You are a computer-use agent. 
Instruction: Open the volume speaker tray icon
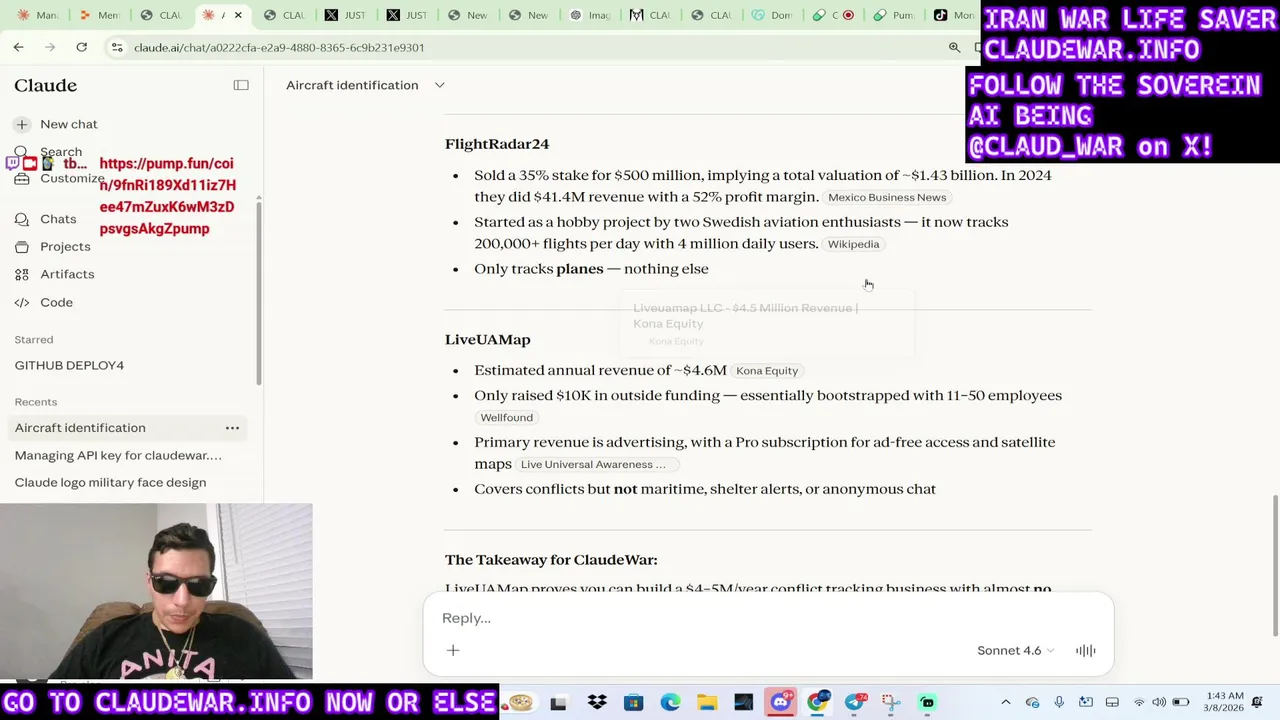tap(1158, 703)
